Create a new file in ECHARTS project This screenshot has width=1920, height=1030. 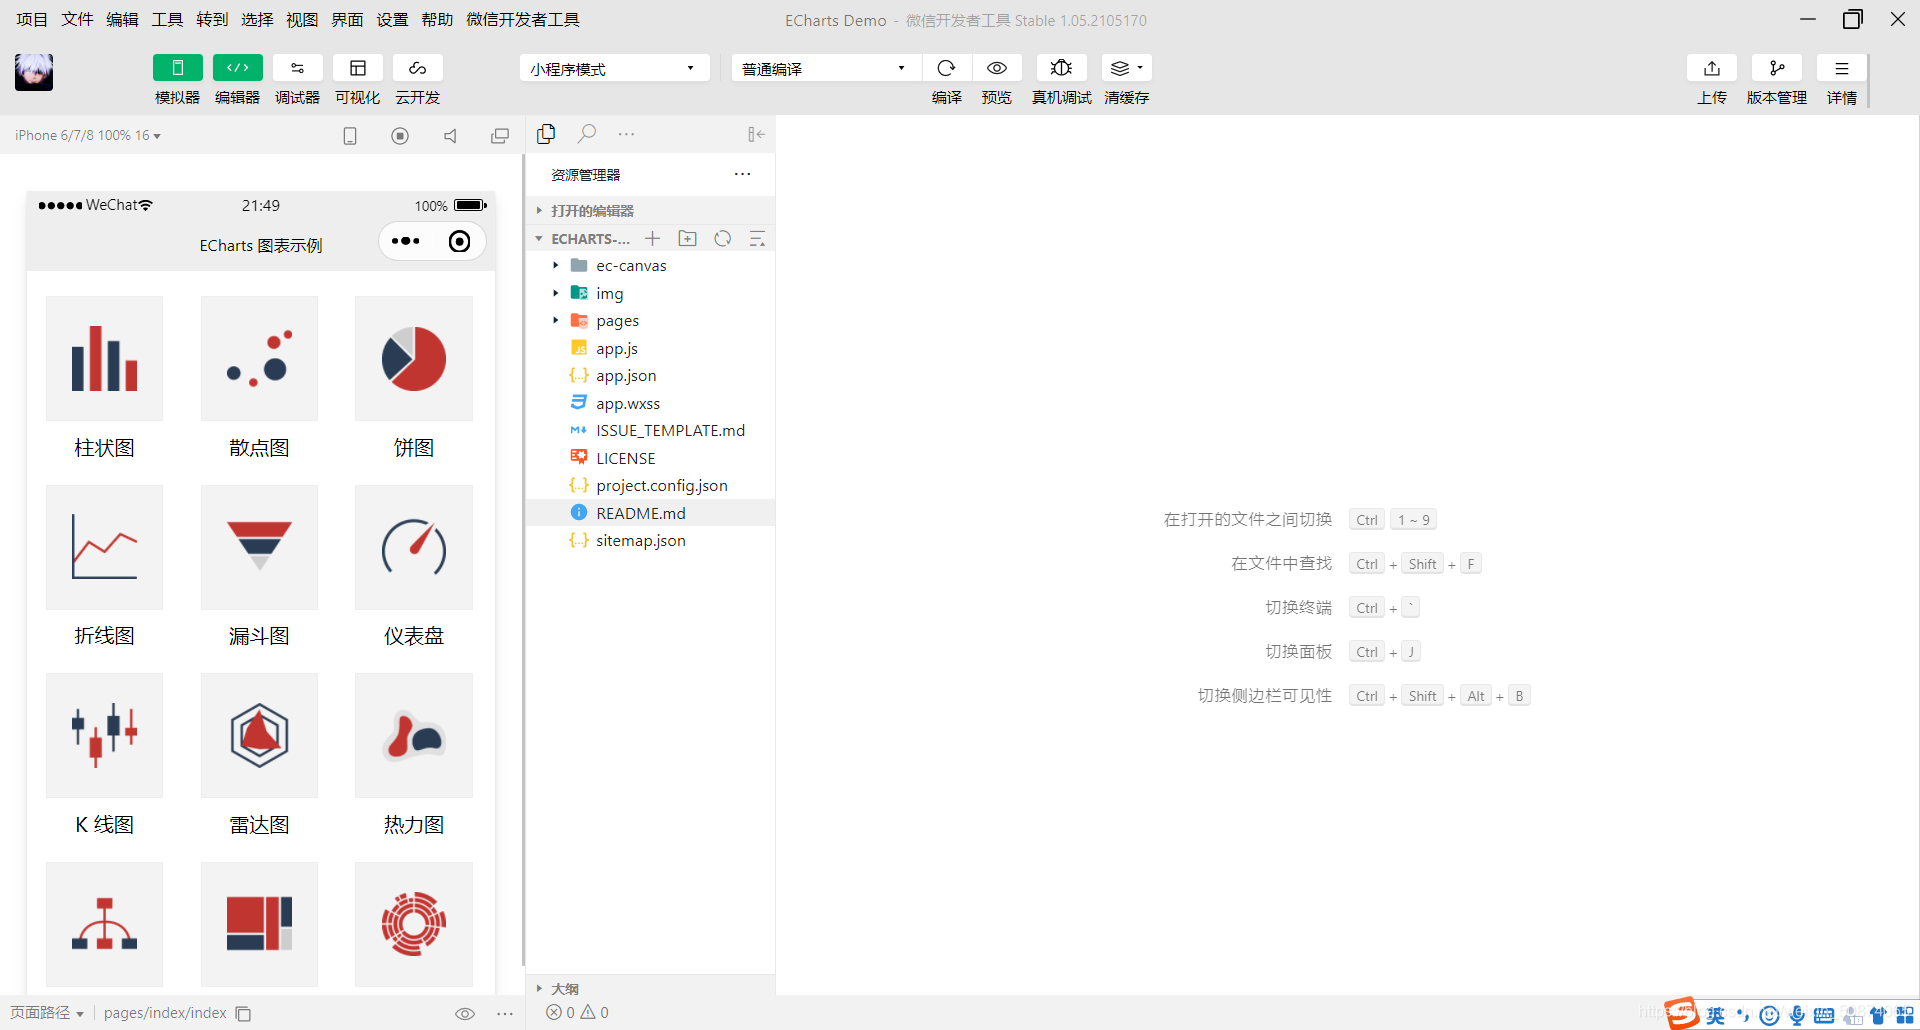652,238
